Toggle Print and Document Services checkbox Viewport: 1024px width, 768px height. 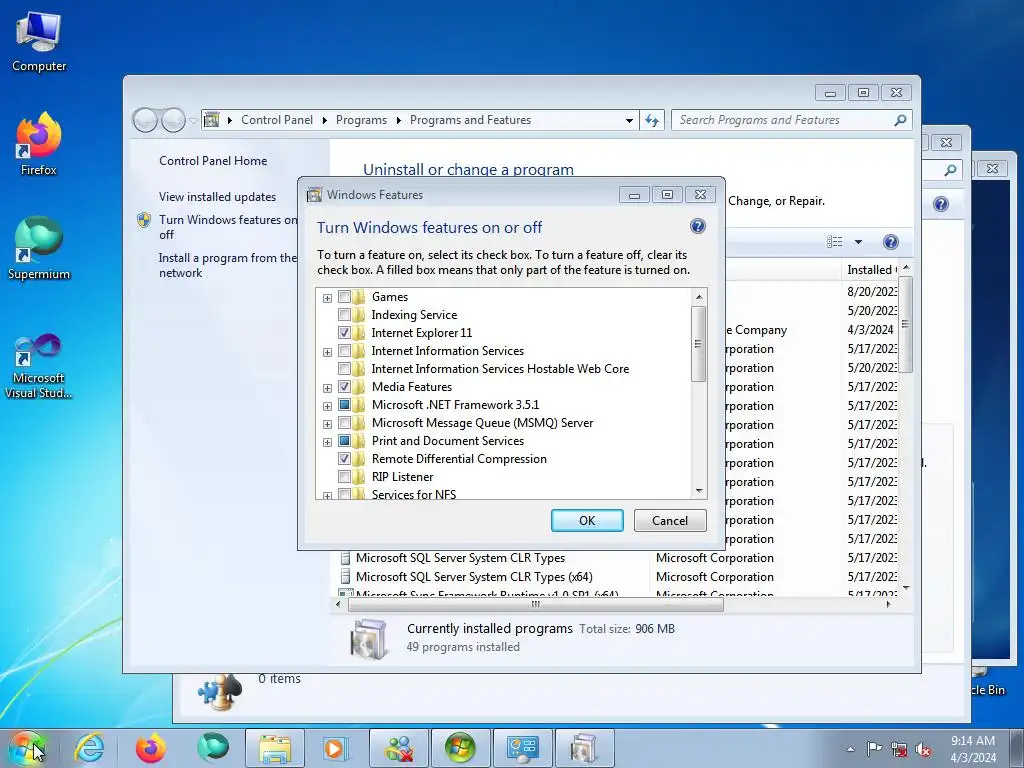tap(344, 441)
